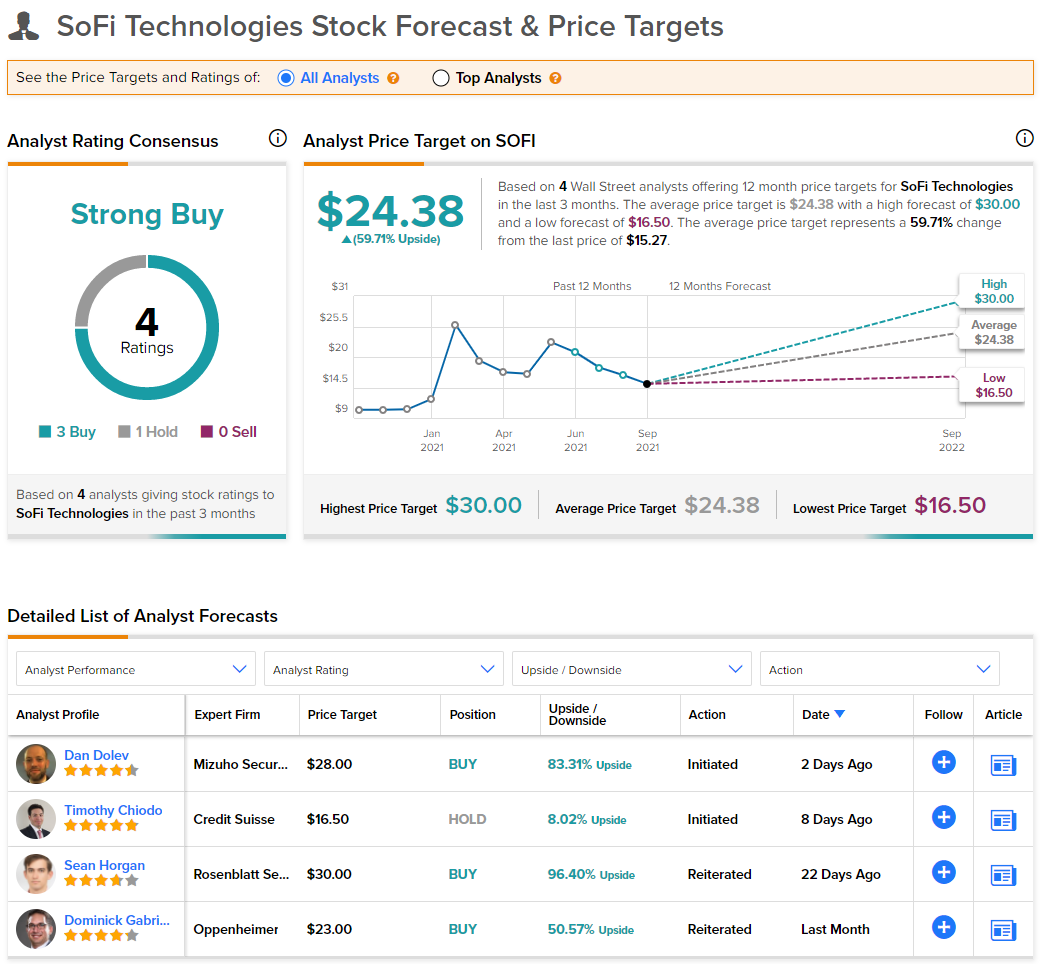Screen dimensions: 1049x964
Task: Follow Dan Dolev with plus icon
Action: click(x=943, y=762)
